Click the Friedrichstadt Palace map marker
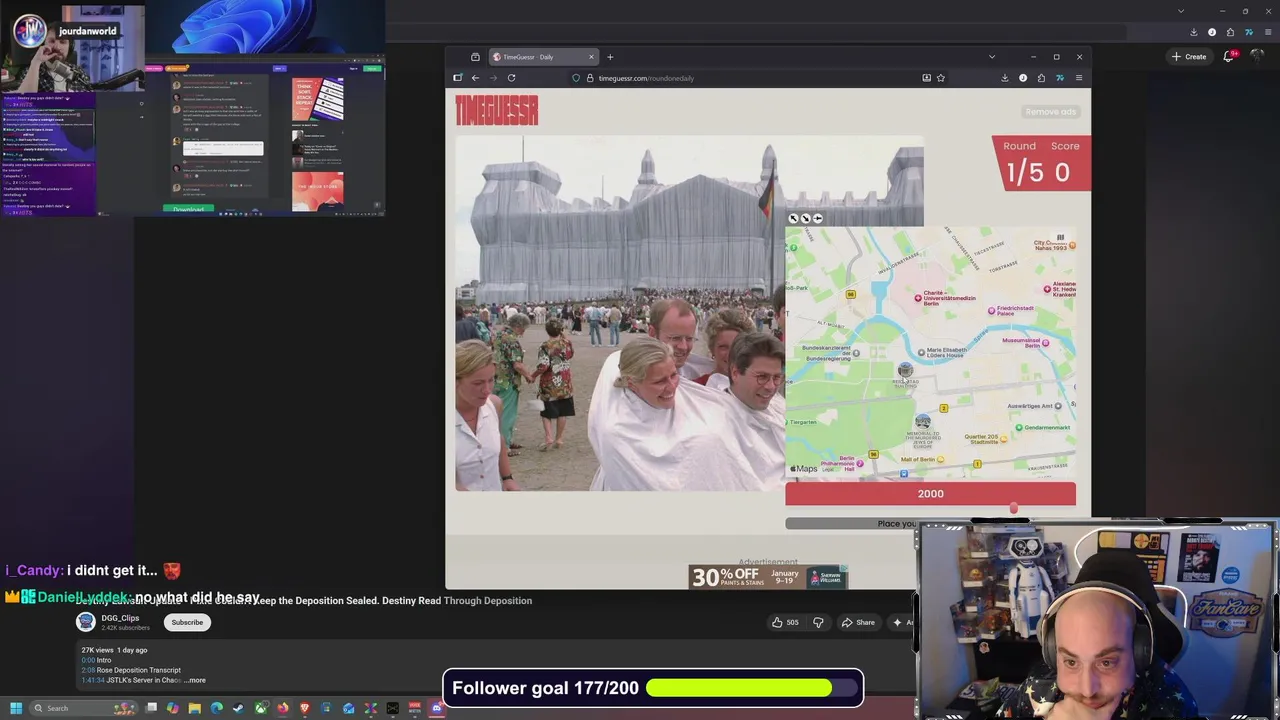 (992, 312)
